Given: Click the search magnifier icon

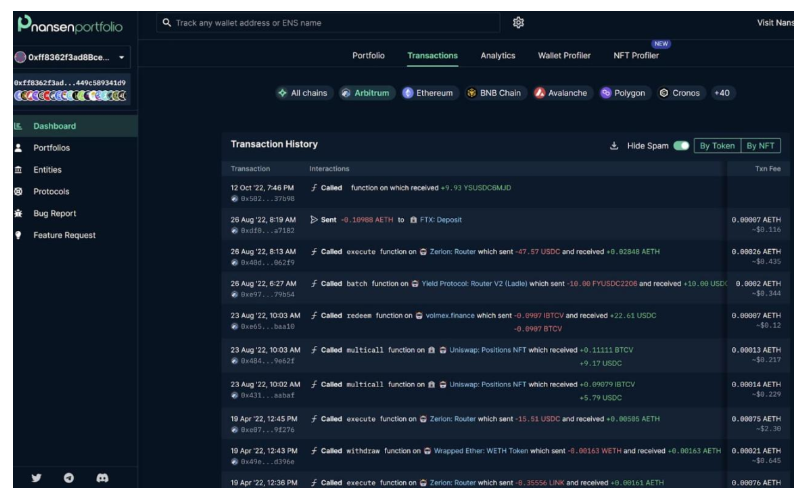Looking at the screenshot, I should tap(166, 23).
